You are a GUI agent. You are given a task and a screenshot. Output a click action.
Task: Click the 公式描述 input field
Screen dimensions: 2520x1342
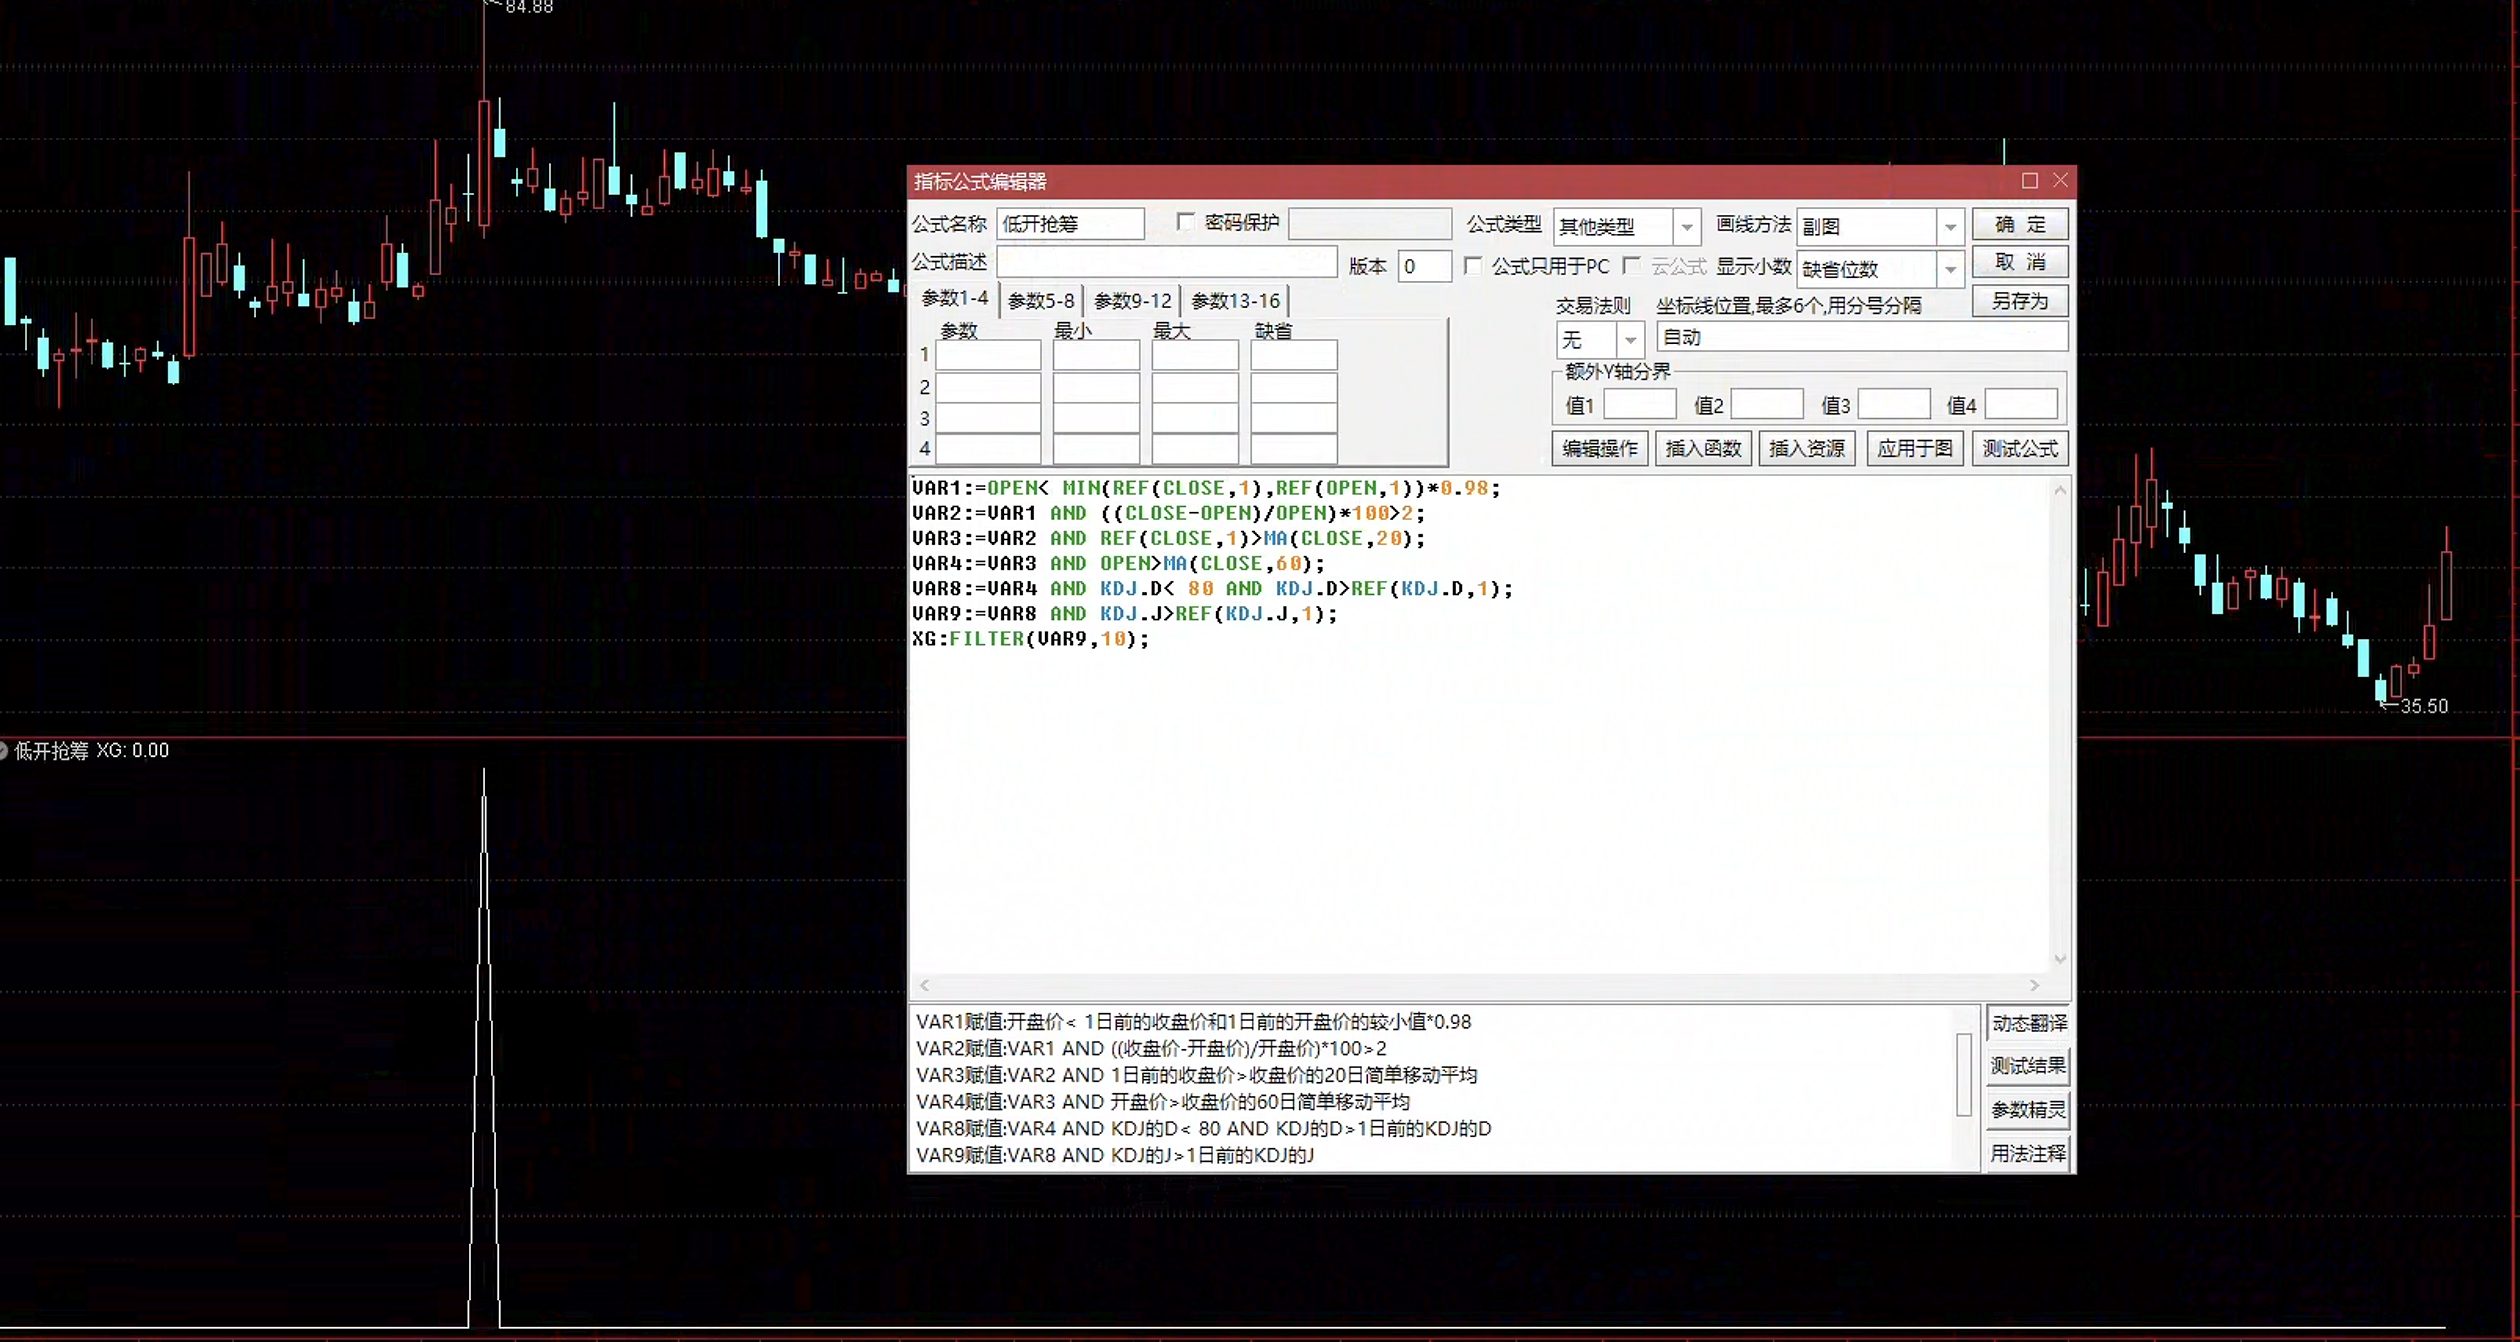click(x=1166, y=262)
